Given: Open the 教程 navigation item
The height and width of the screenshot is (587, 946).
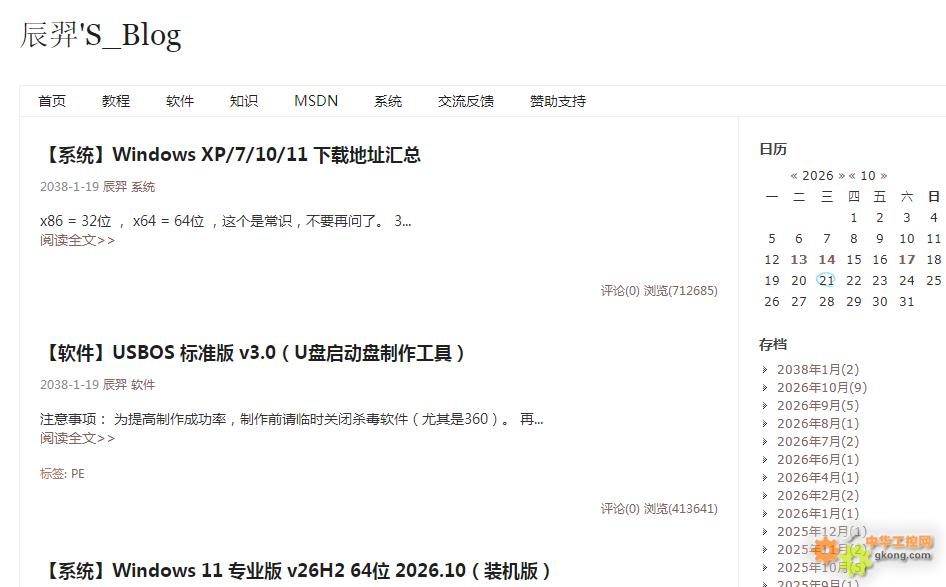Looking at the screenshot, I should (x=116, y=101).
